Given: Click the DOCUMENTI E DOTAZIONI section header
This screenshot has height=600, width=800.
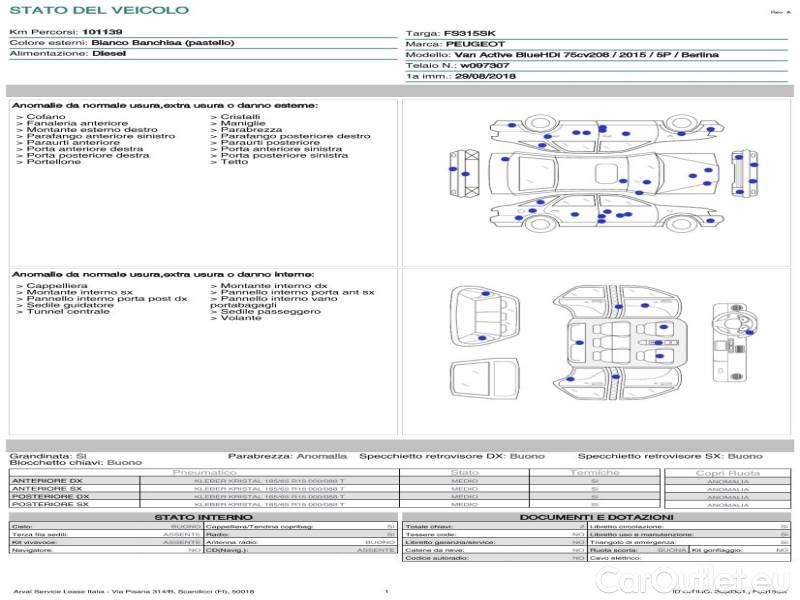Looking at the screenshot, I should [595, 517].
